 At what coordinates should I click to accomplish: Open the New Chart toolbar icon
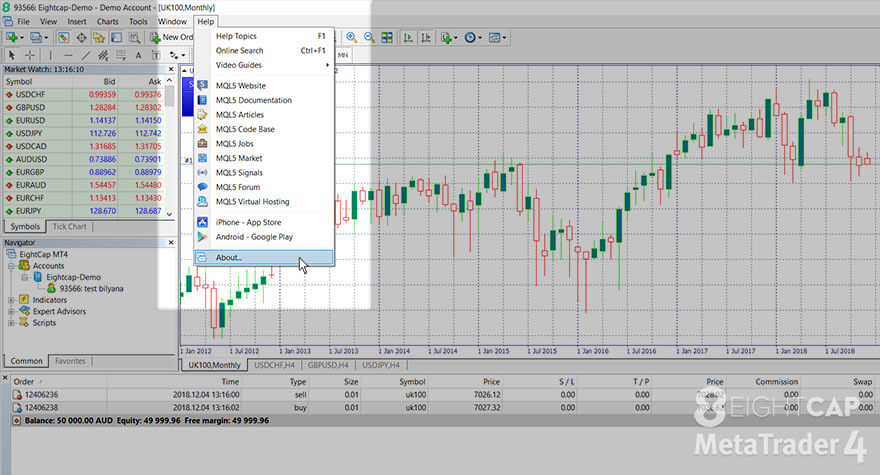point(11,38)
